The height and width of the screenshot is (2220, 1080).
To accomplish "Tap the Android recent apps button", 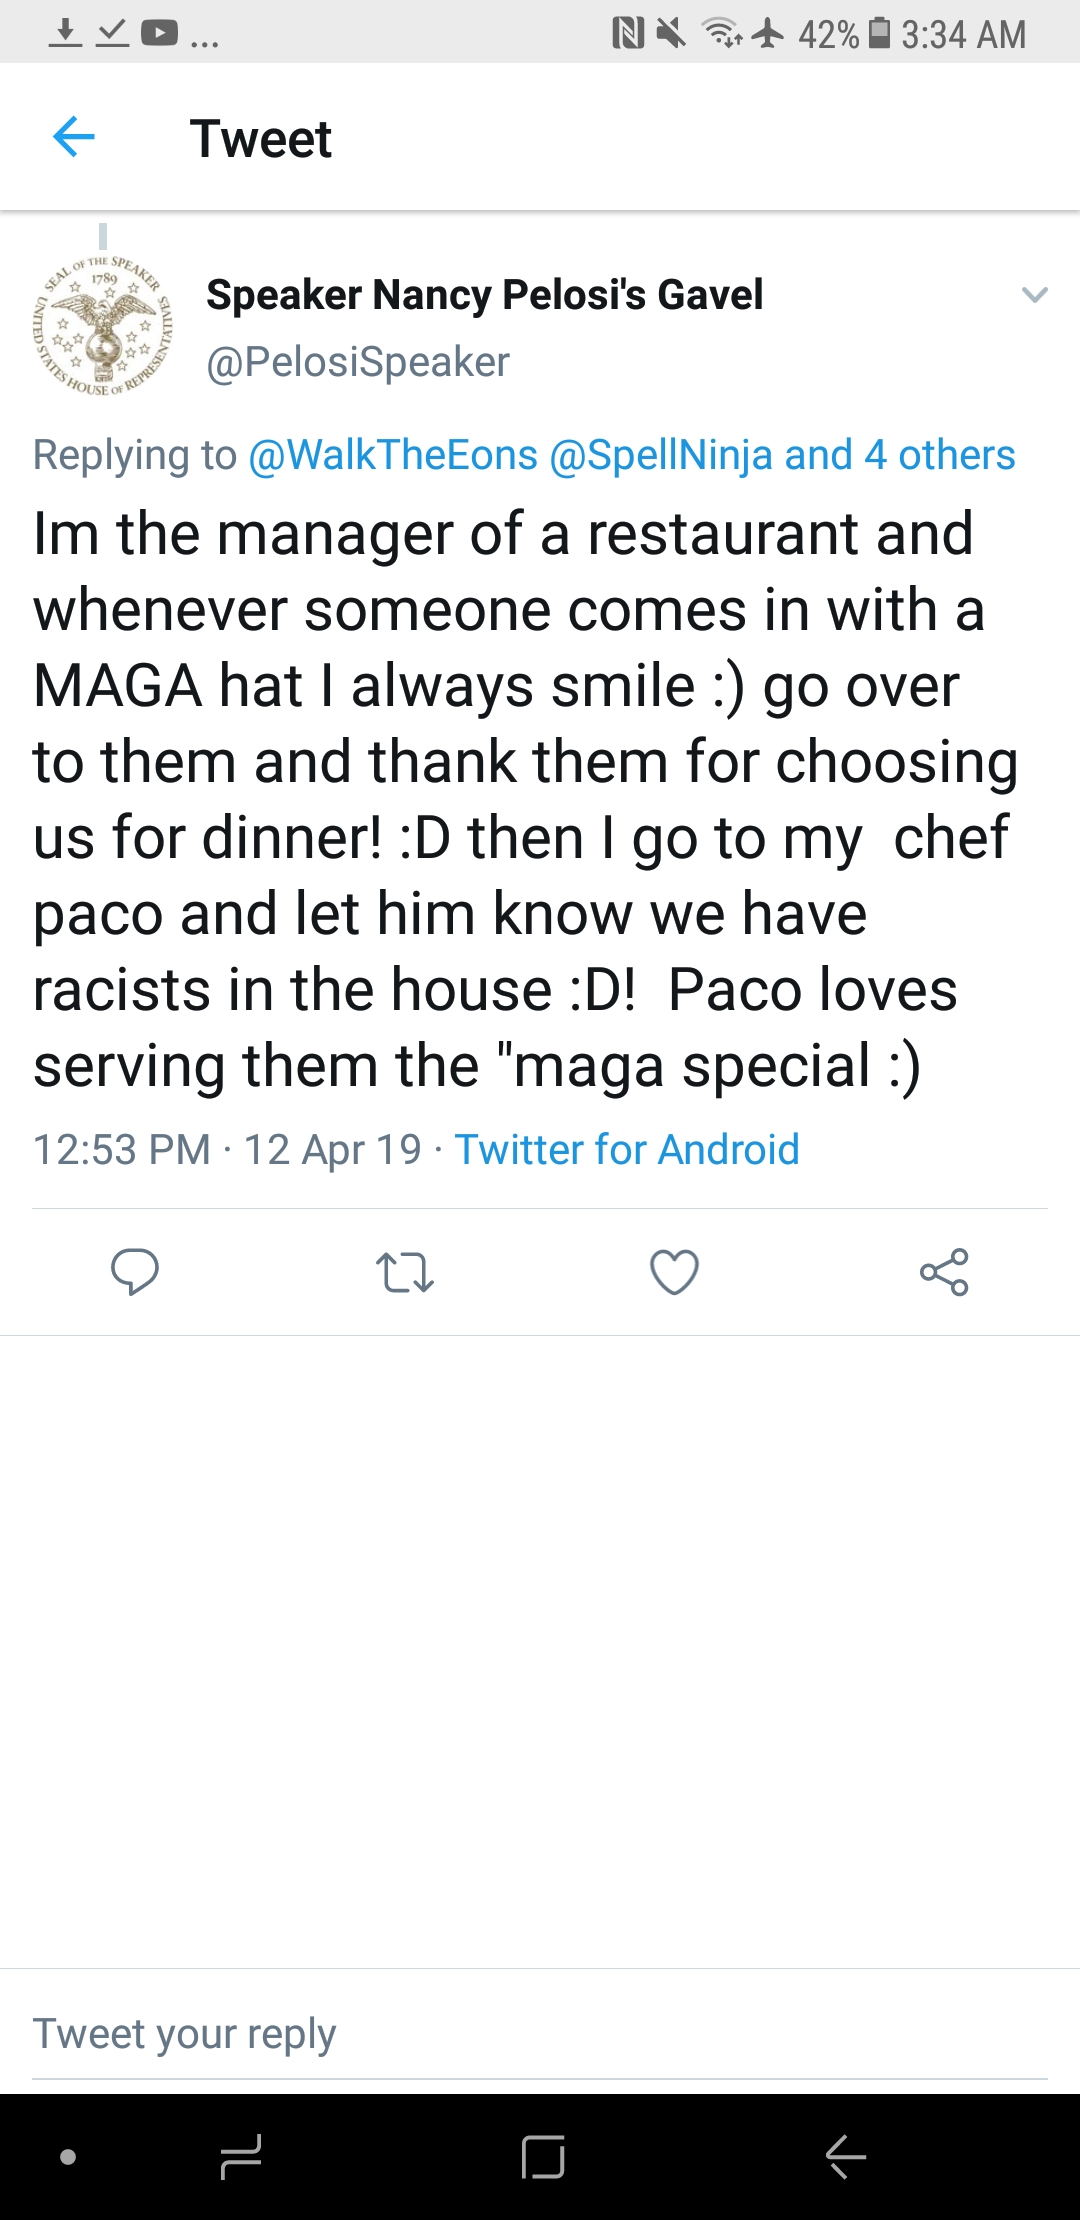I will tap(241, 2157).
